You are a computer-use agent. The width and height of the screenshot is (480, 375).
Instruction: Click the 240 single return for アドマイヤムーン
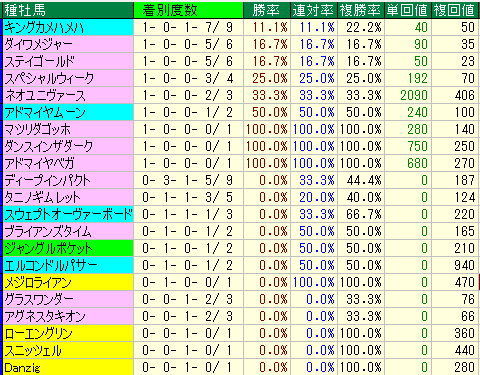click(417, 112)
